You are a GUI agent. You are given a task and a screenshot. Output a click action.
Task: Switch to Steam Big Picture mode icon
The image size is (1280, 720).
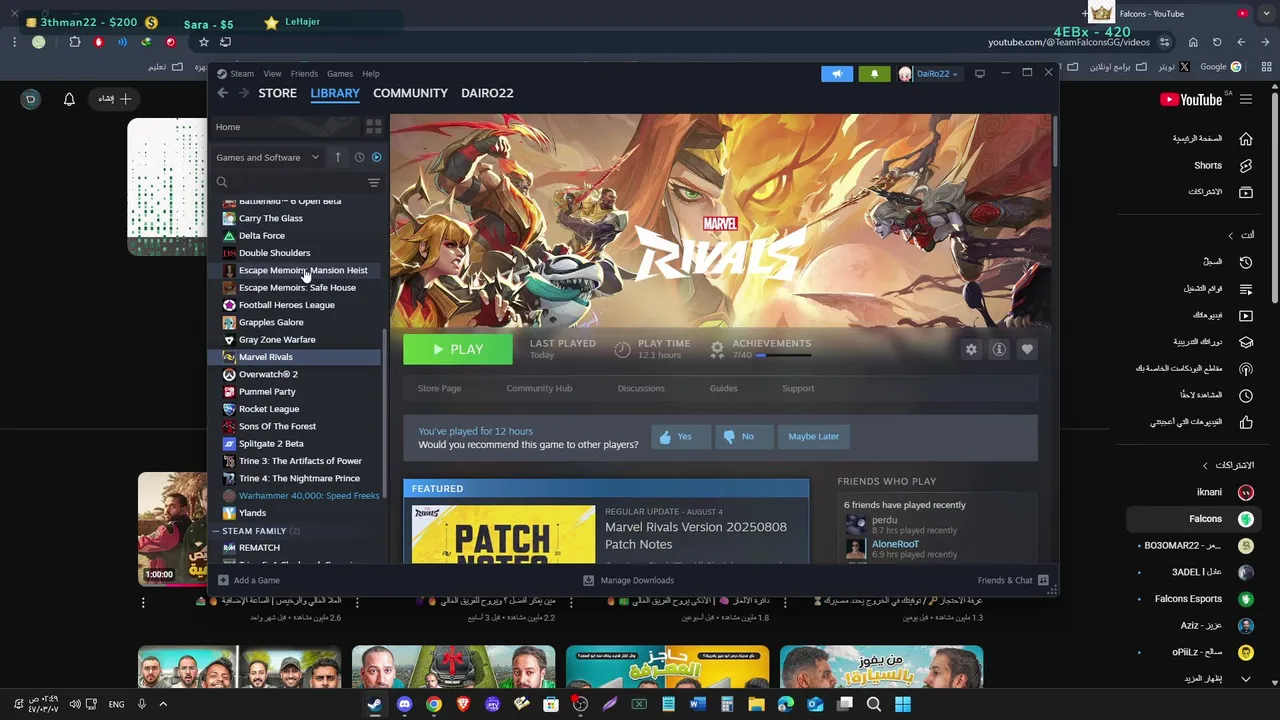click(x=980, y=73)
